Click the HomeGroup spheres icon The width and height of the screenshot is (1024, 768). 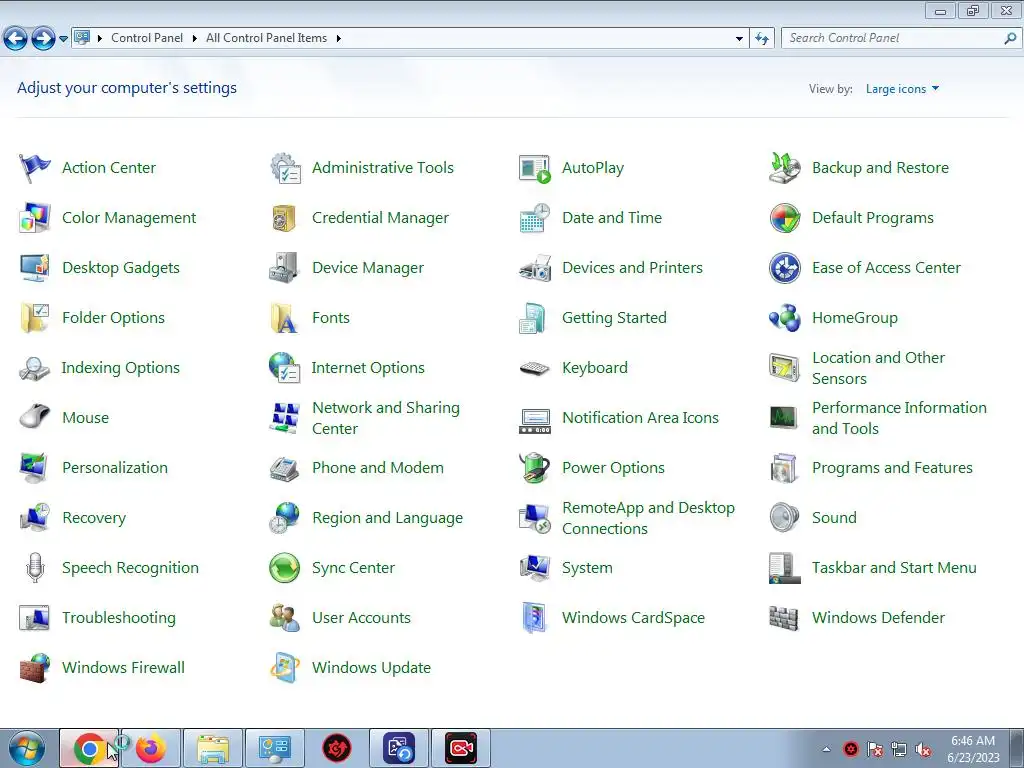tap(785, 318)
